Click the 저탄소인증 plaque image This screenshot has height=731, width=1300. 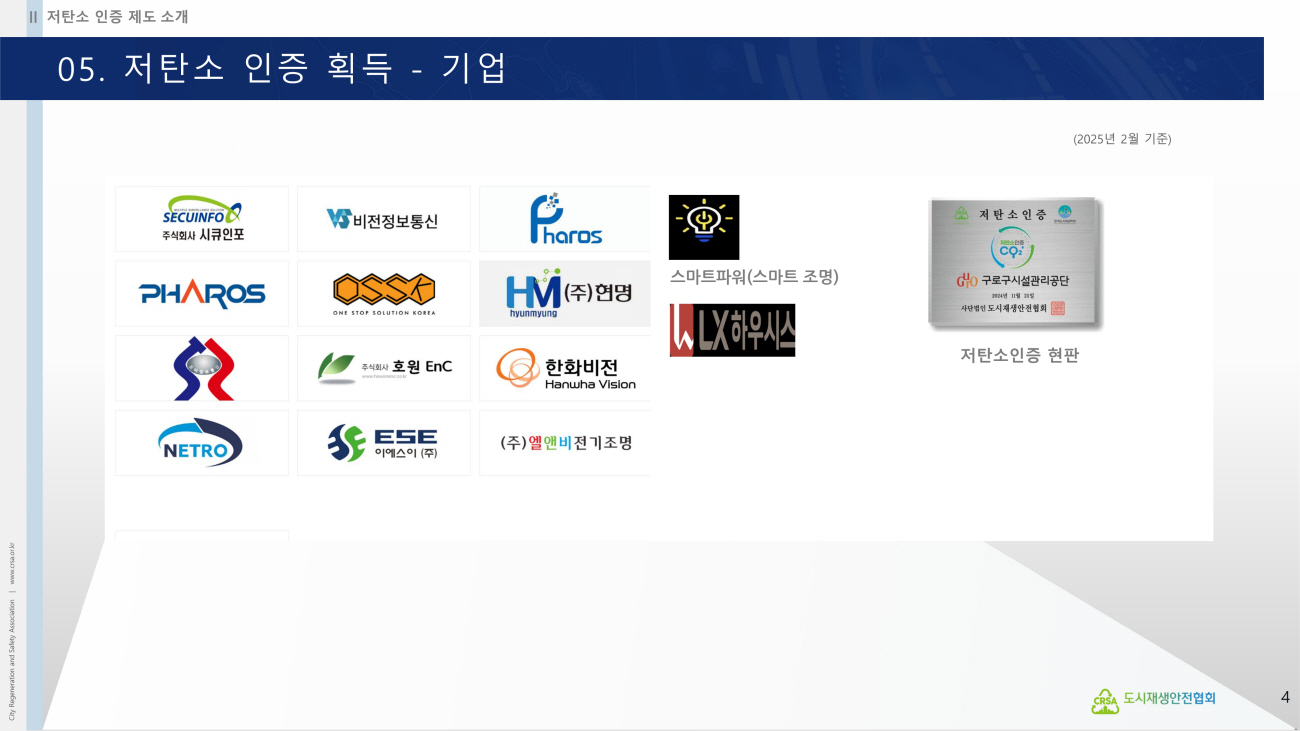[1015, 263]
